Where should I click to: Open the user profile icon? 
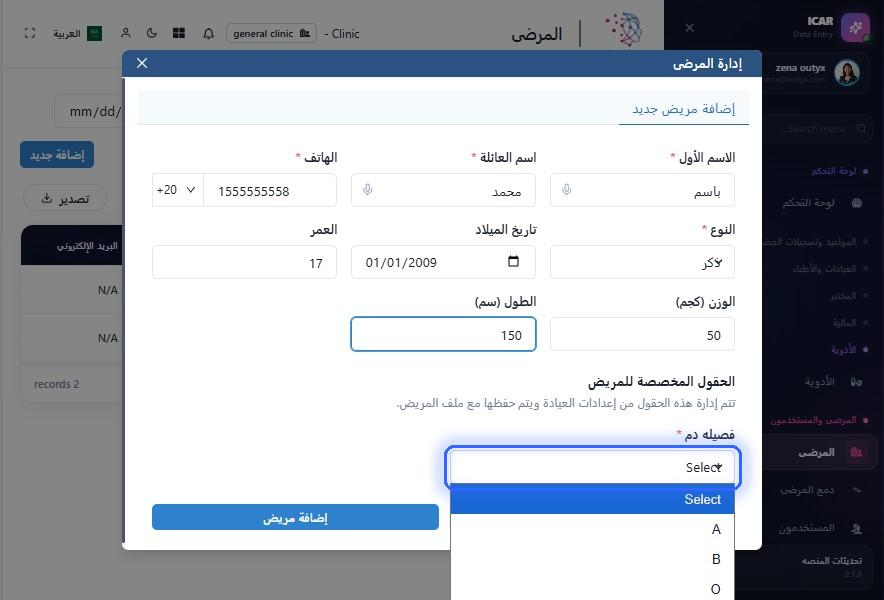126,33
